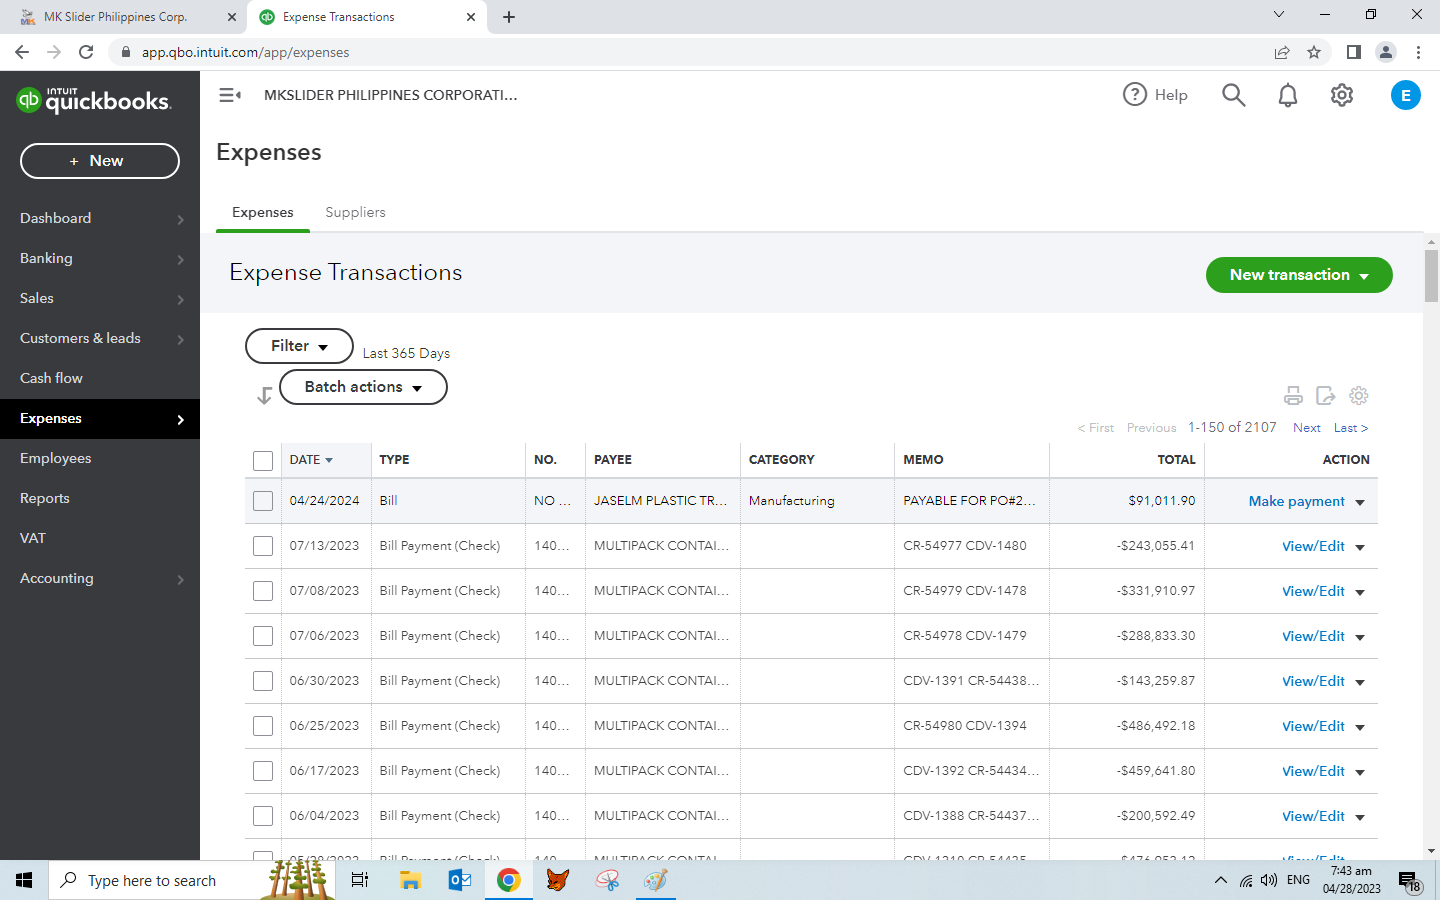1440x900 pixels.
Task: Switch to MK Slider Philippines Corp. browser tab
Action: point(125,17)
